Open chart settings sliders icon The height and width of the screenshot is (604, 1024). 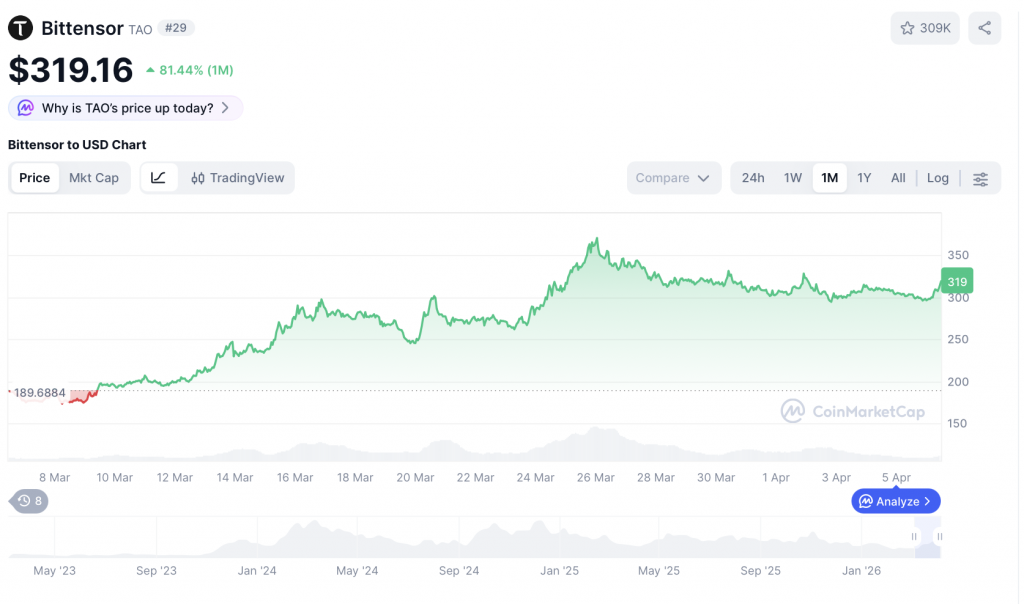pos(980,179)
